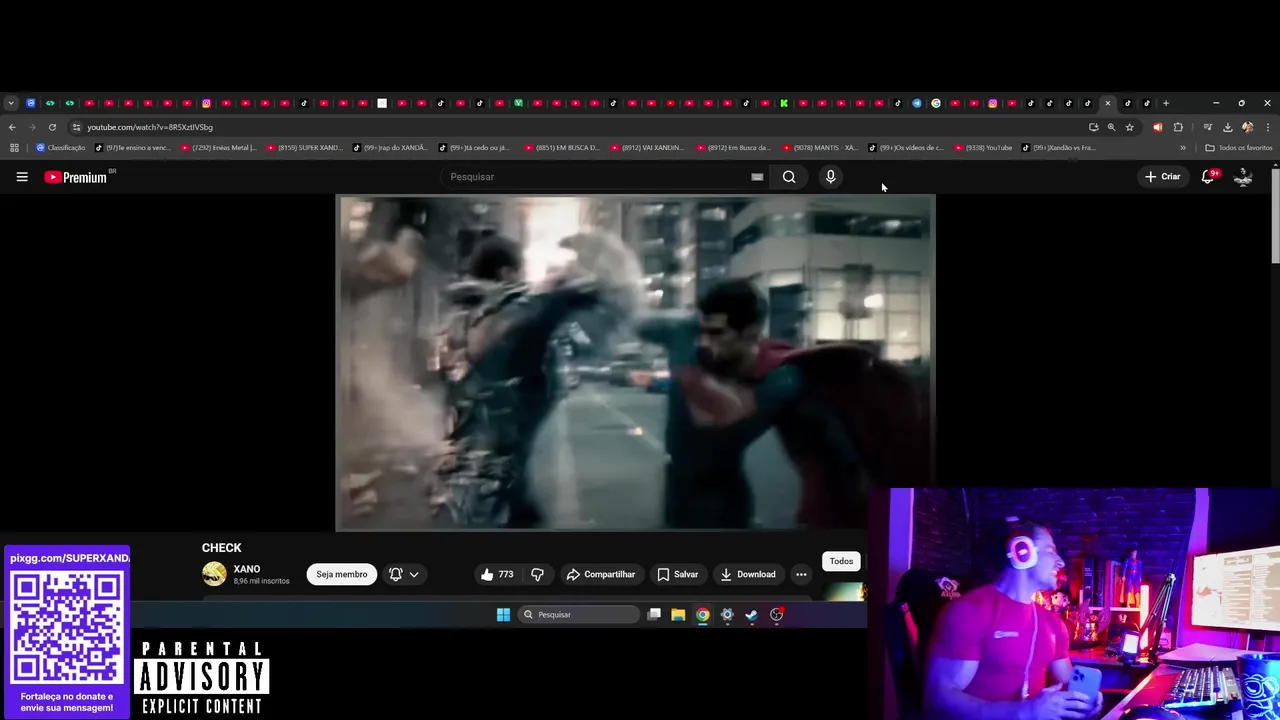
Task: Open Chrome zoom magnifier in address bar
Action: click(x=1111, y=127)
